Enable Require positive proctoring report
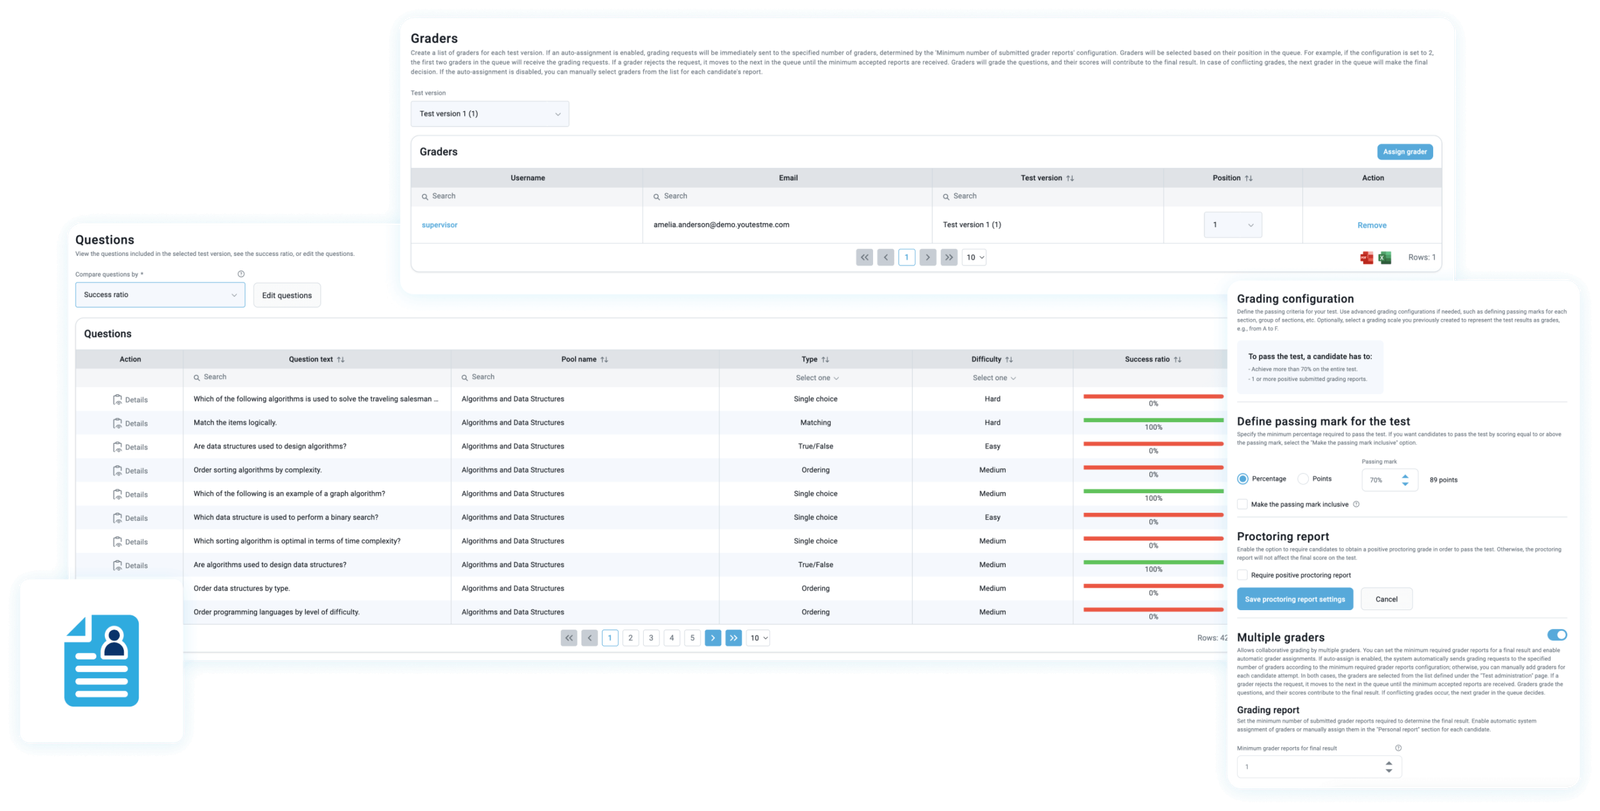1600x811 pixels. pos(1243,575)
